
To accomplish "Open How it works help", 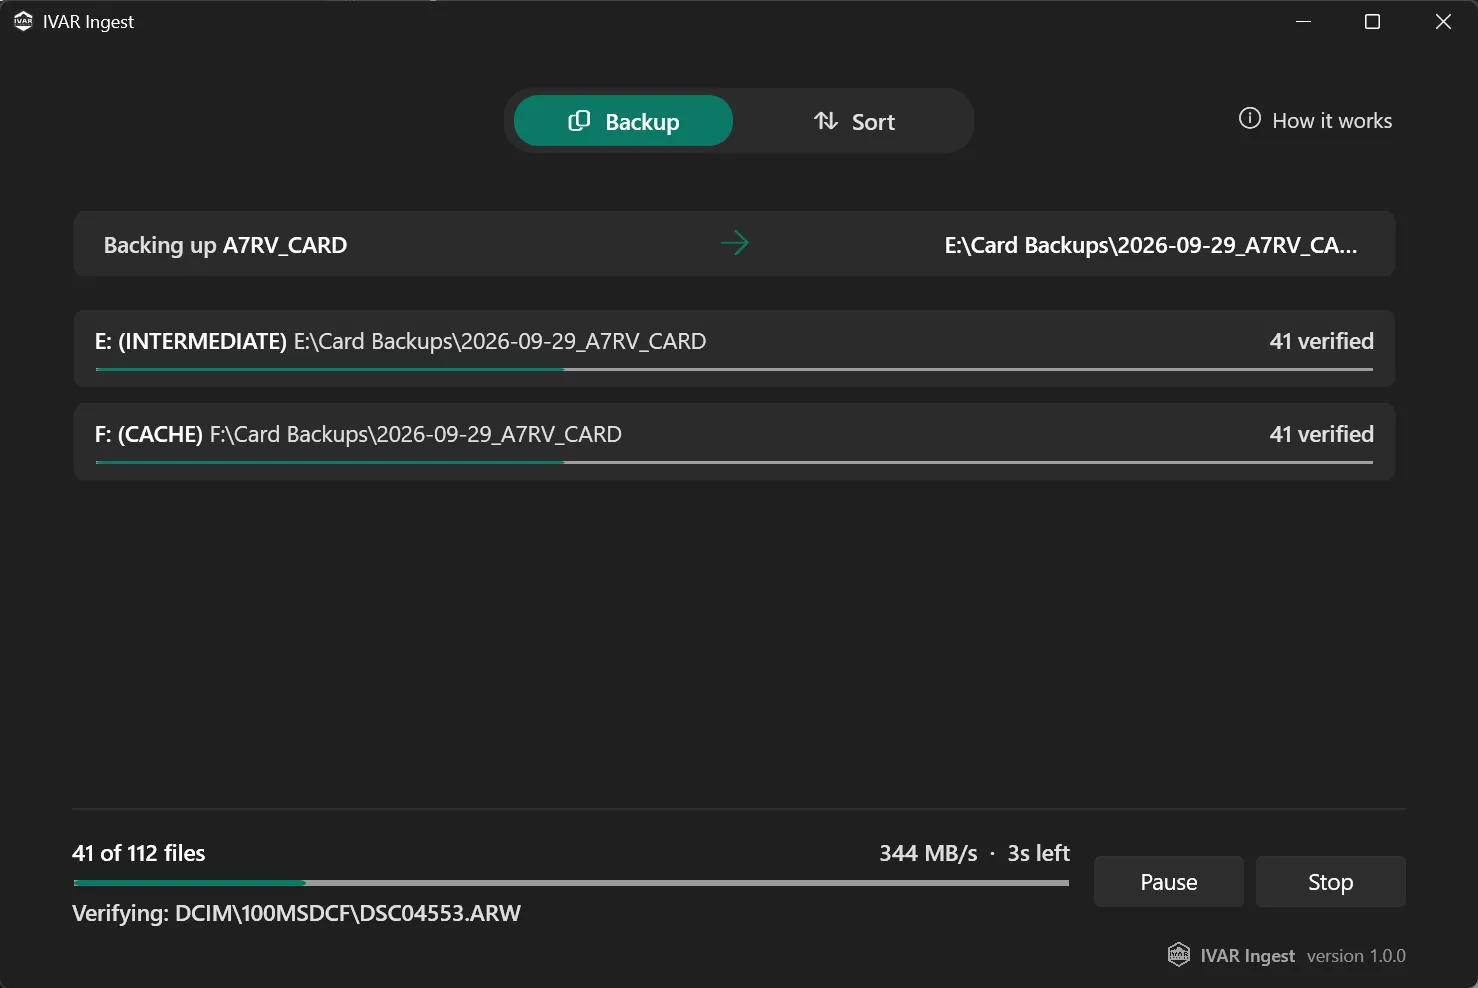I will pos(1315,120).
